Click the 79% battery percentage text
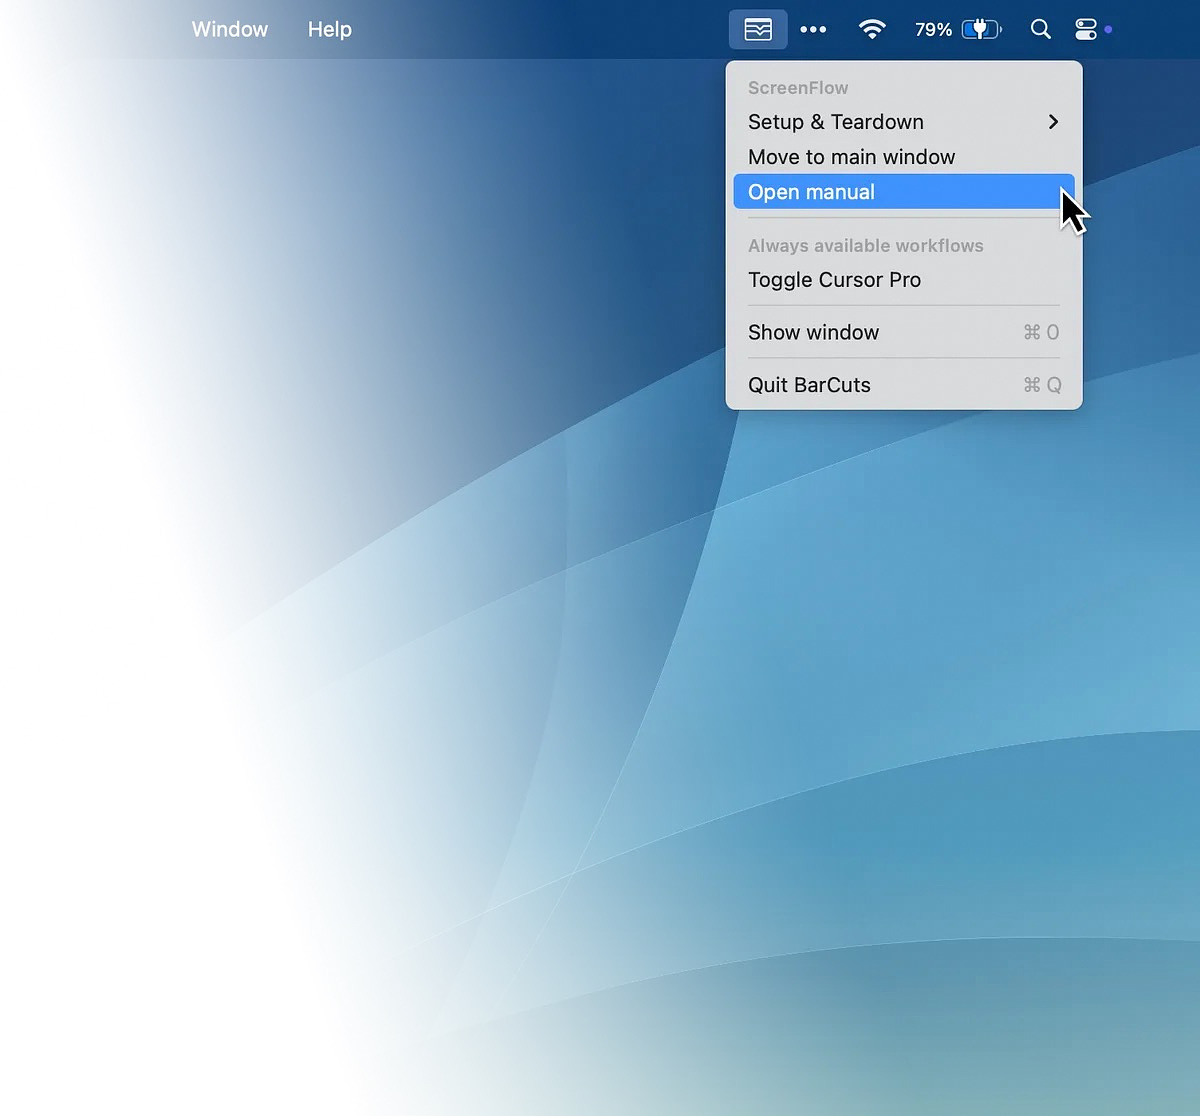Screen dimensions: 1200x1116 (x=933, y=30)
